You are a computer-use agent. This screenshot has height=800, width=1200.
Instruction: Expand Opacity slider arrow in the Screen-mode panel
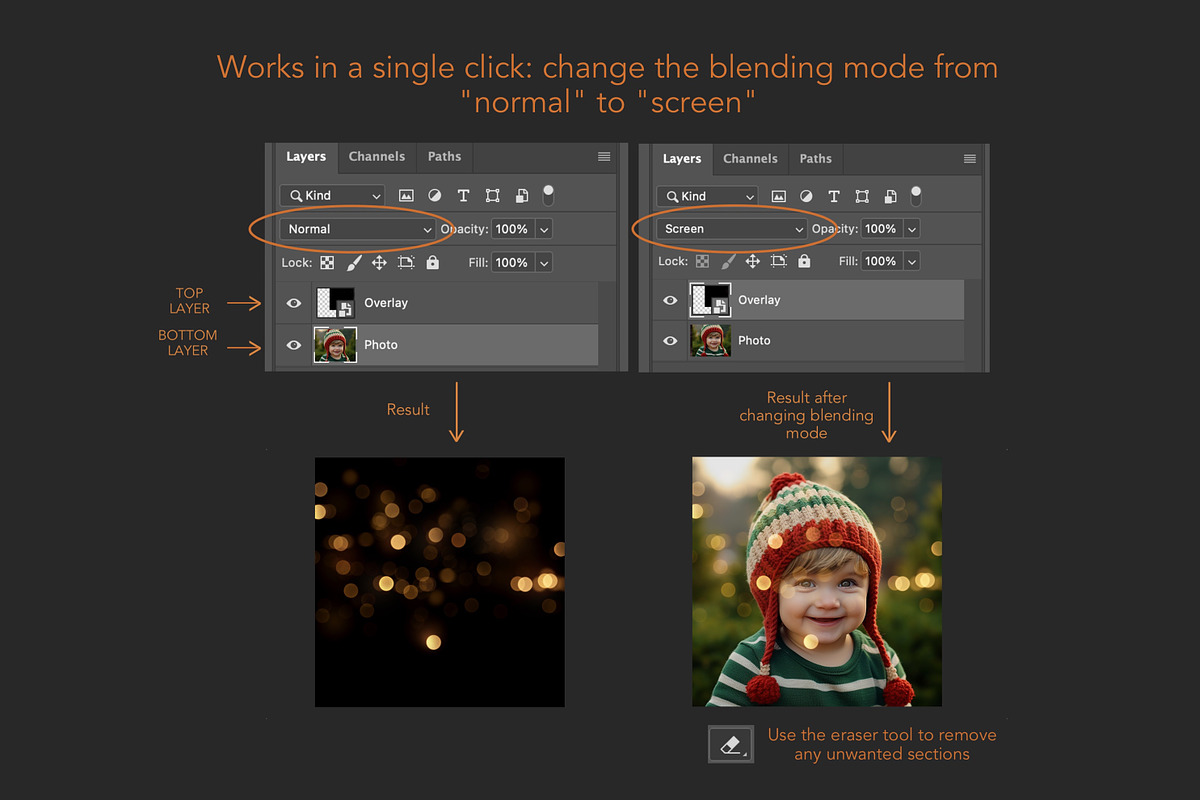912,229
